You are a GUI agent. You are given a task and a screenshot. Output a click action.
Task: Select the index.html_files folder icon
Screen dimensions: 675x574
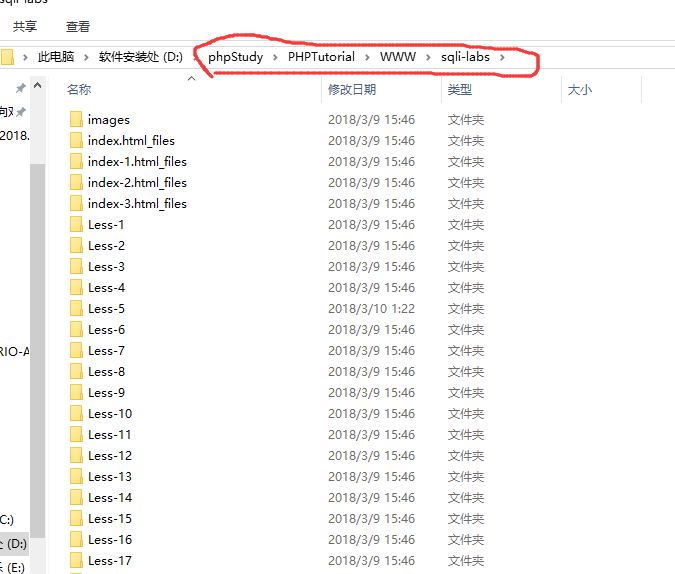76,140
